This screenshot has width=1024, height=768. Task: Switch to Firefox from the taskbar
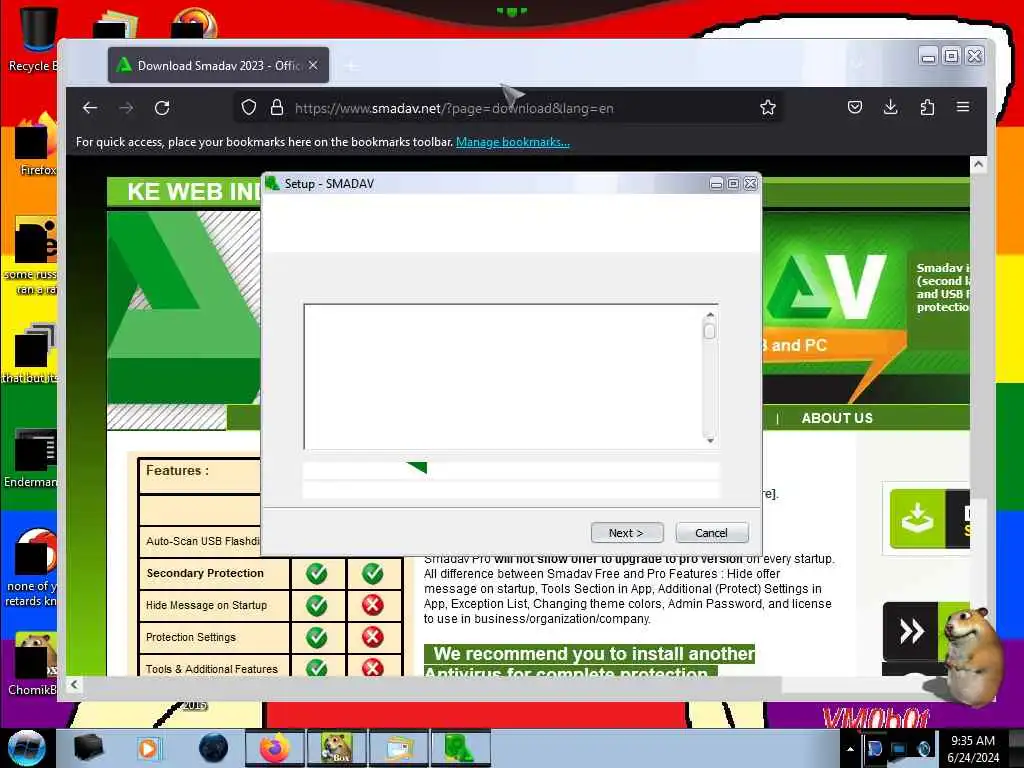(274, 748)
